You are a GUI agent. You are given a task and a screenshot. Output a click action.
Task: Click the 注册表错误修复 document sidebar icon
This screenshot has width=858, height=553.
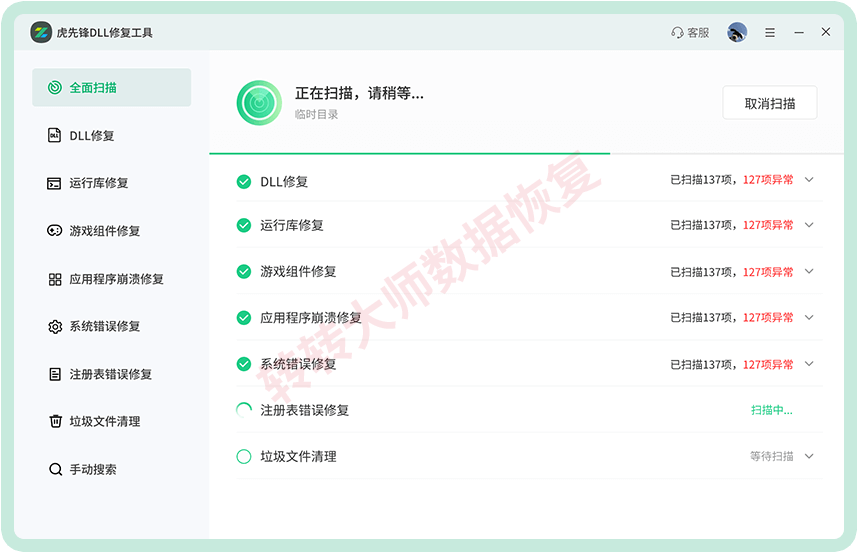(55, 374)
